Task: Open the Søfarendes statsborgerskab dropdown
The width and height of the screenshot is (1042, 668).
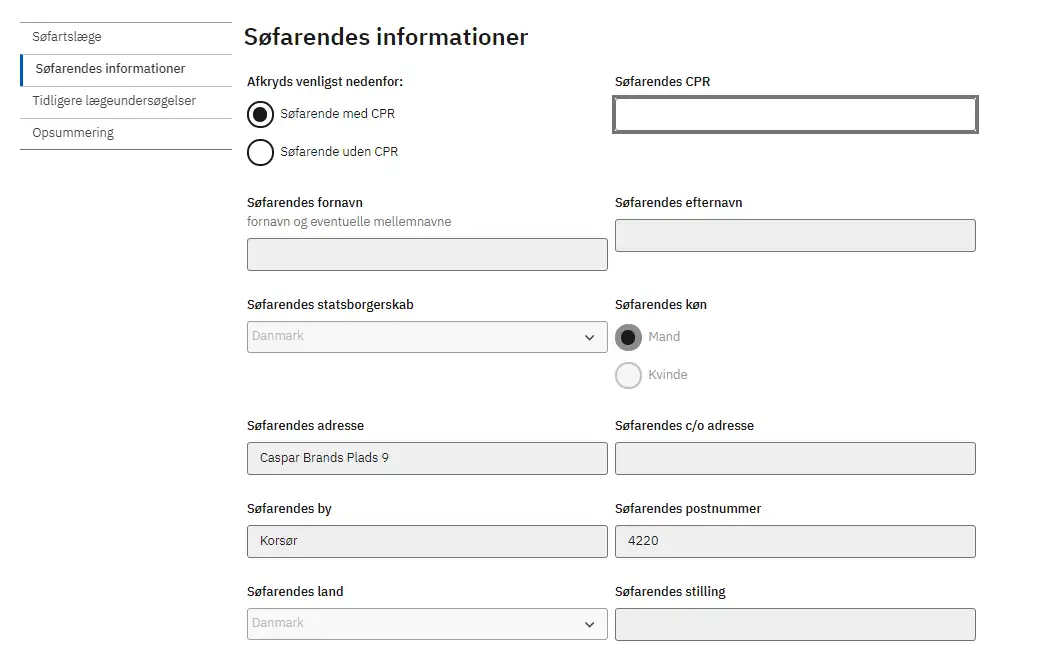Action: tap(427, 337)
